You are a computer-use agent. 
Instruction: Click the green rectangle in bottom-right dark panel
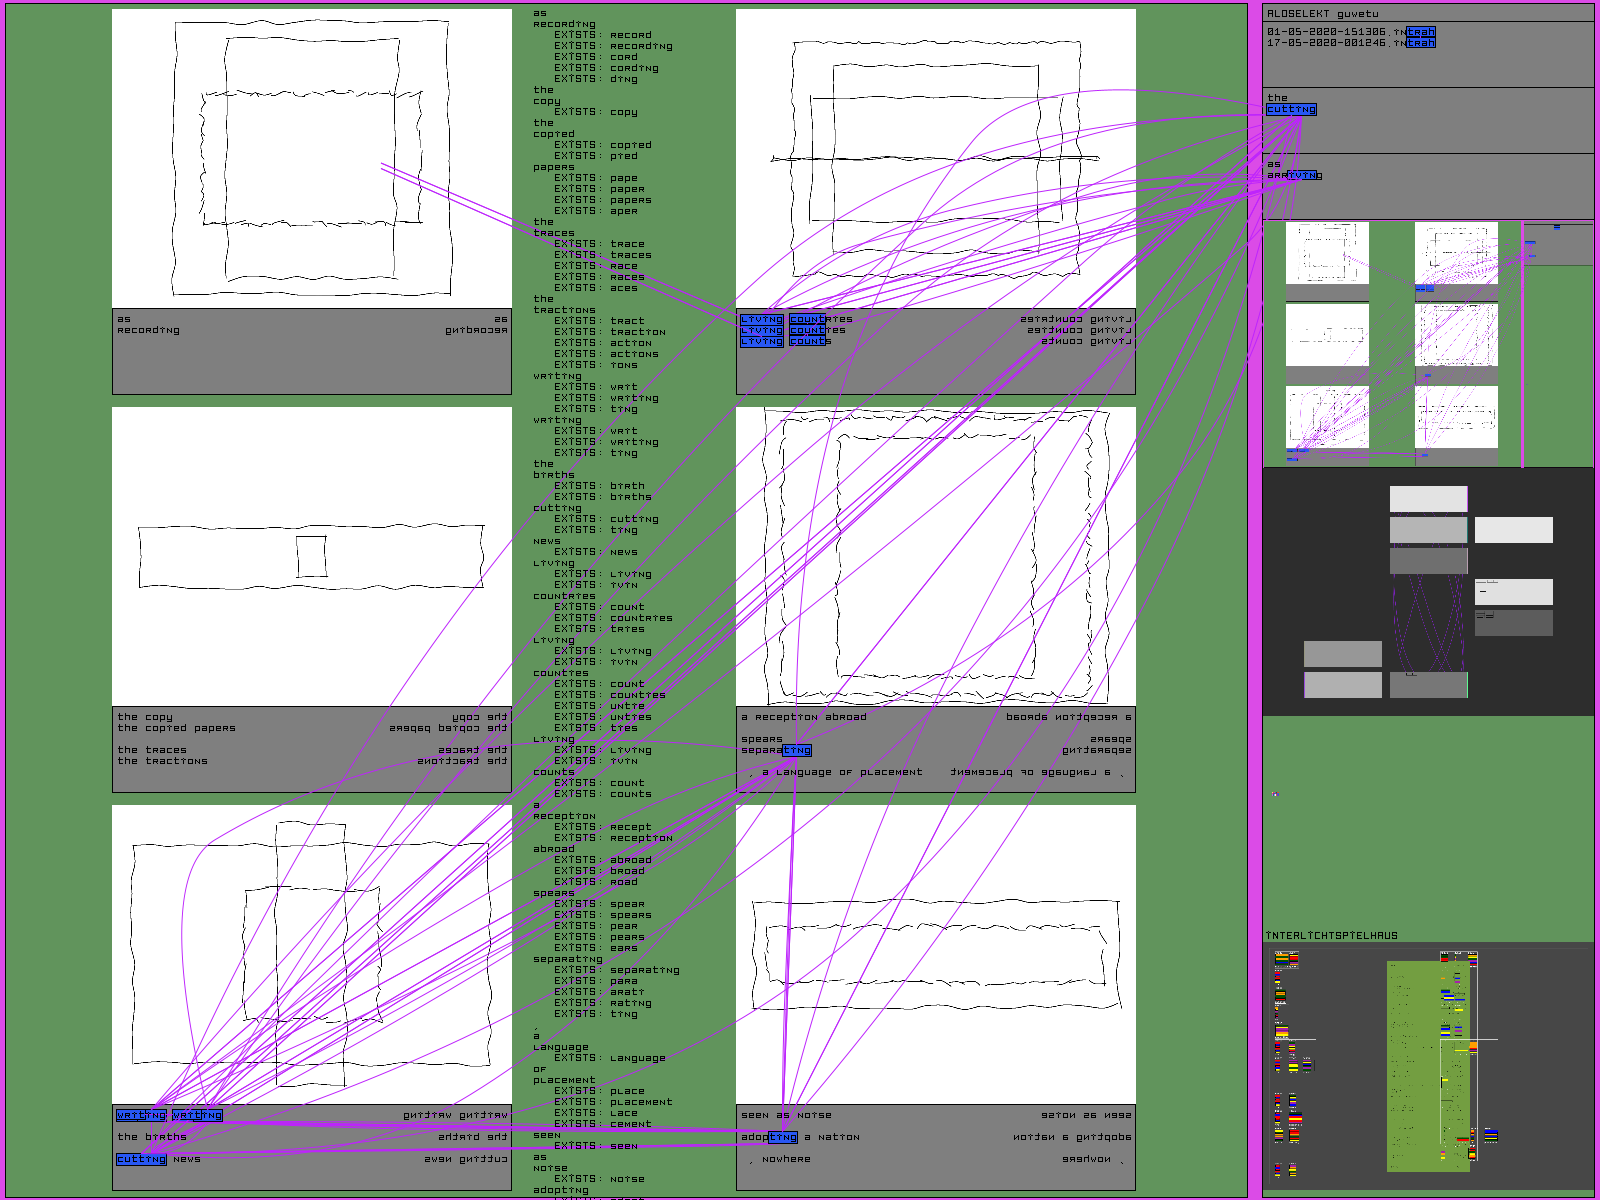tap(1427, 1065)
